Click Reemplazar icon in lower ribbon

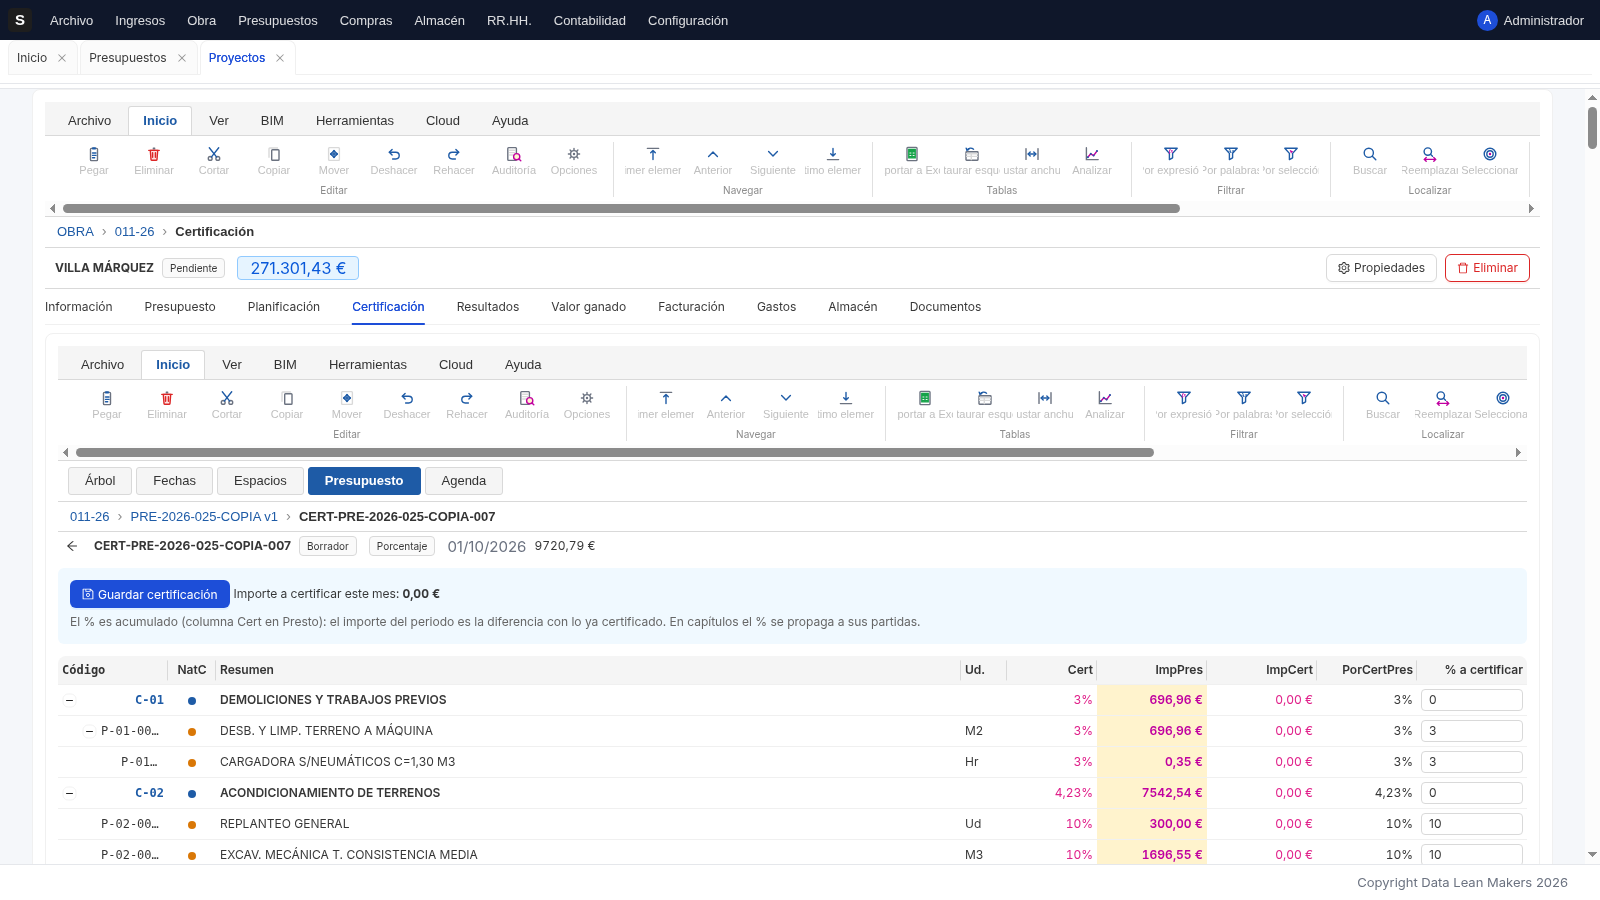[1443, 398]
